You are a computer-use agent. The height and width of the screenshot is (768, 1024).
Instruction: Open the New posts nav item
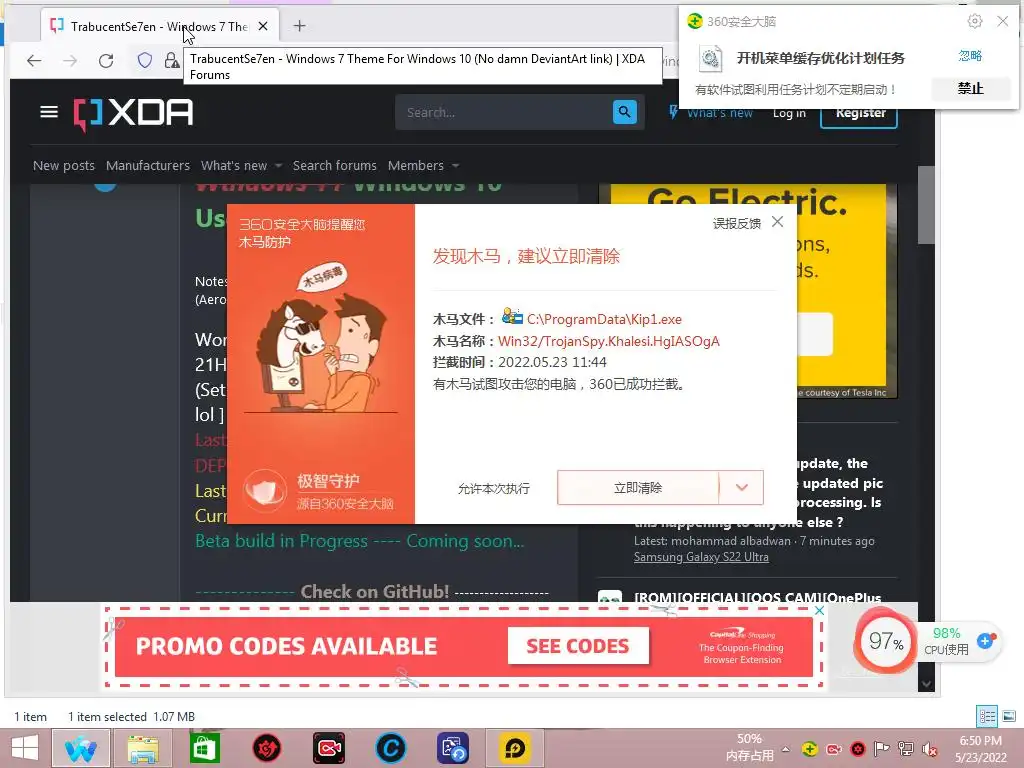[64, 165]
